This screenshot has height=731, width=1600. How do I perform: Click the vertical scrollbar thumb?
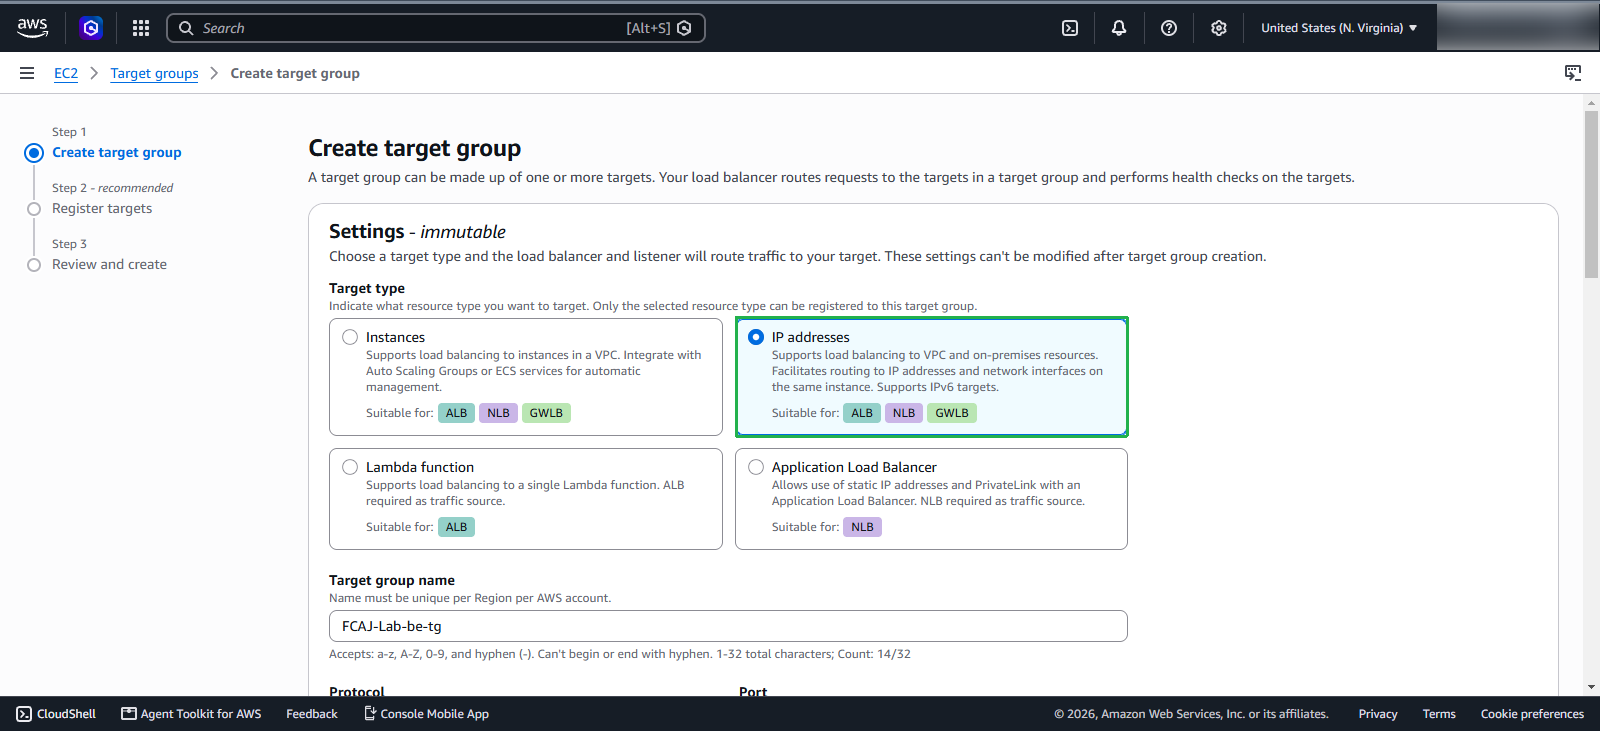tap(1591, 195)
